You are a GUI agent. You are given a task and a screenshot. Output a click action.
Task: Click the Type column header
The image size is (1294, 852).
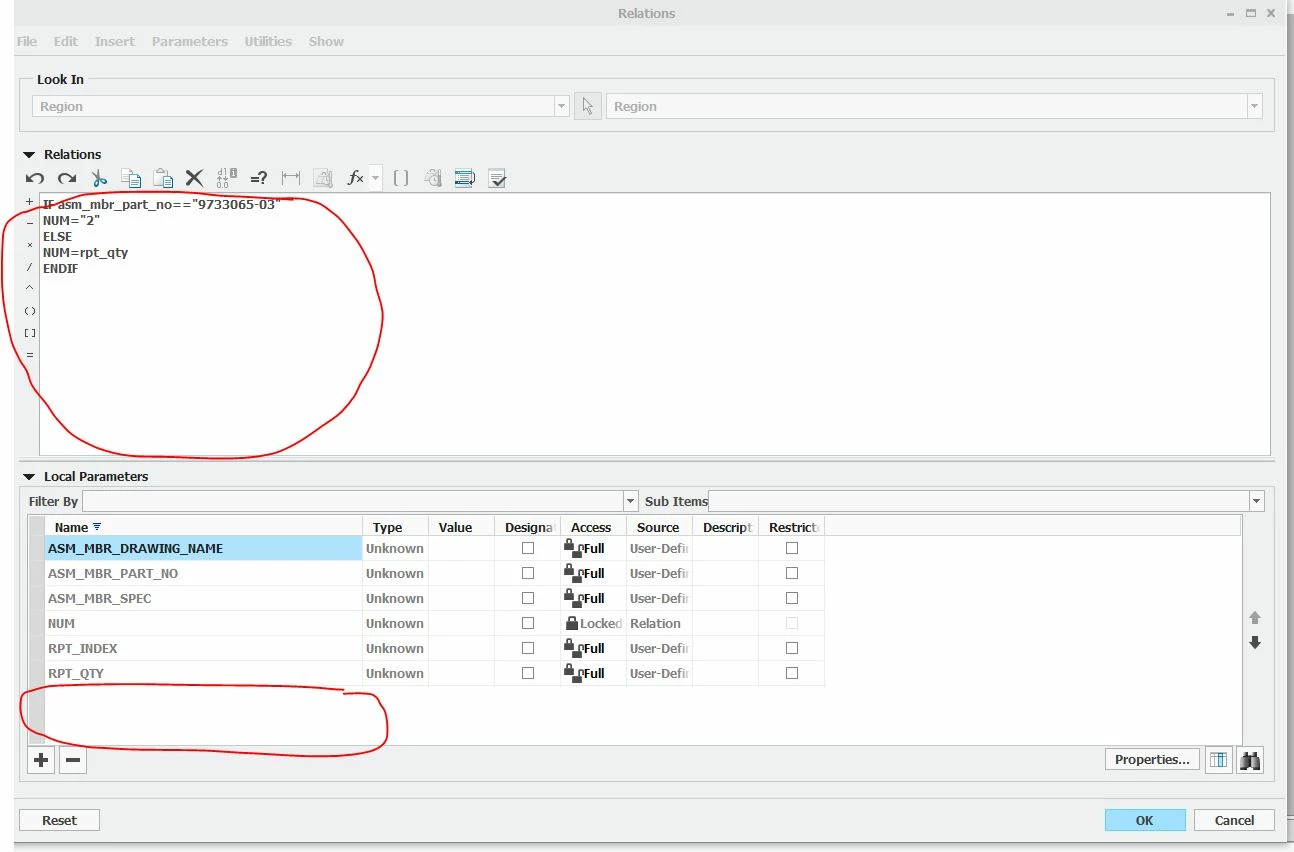point(395,527)
